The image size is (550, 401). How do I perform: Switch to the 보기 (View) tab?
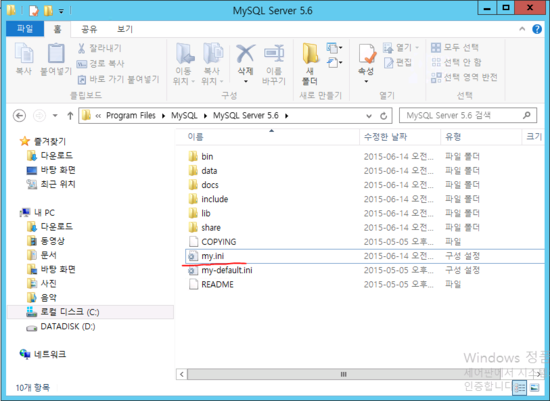(125, 29)
